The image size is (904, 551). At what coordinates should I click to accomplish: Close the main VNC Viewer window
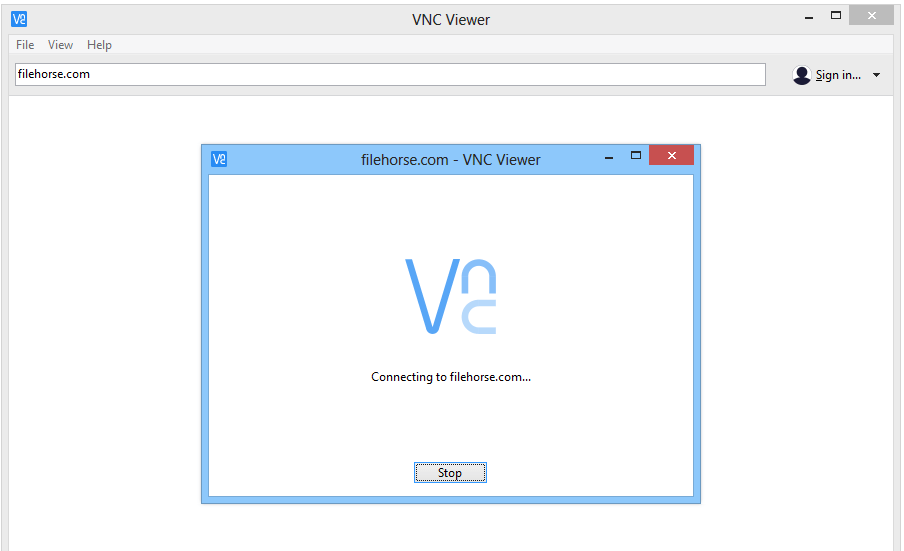click(872, 16)
